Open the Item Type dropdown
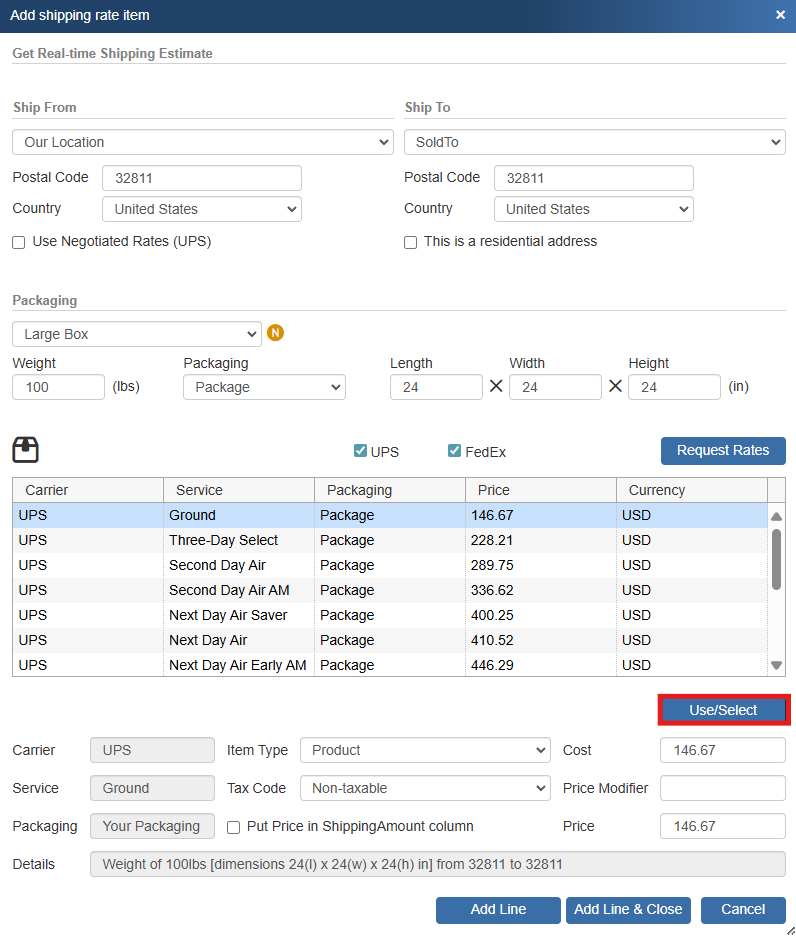 pyautogui.click(x=425, y=750)
